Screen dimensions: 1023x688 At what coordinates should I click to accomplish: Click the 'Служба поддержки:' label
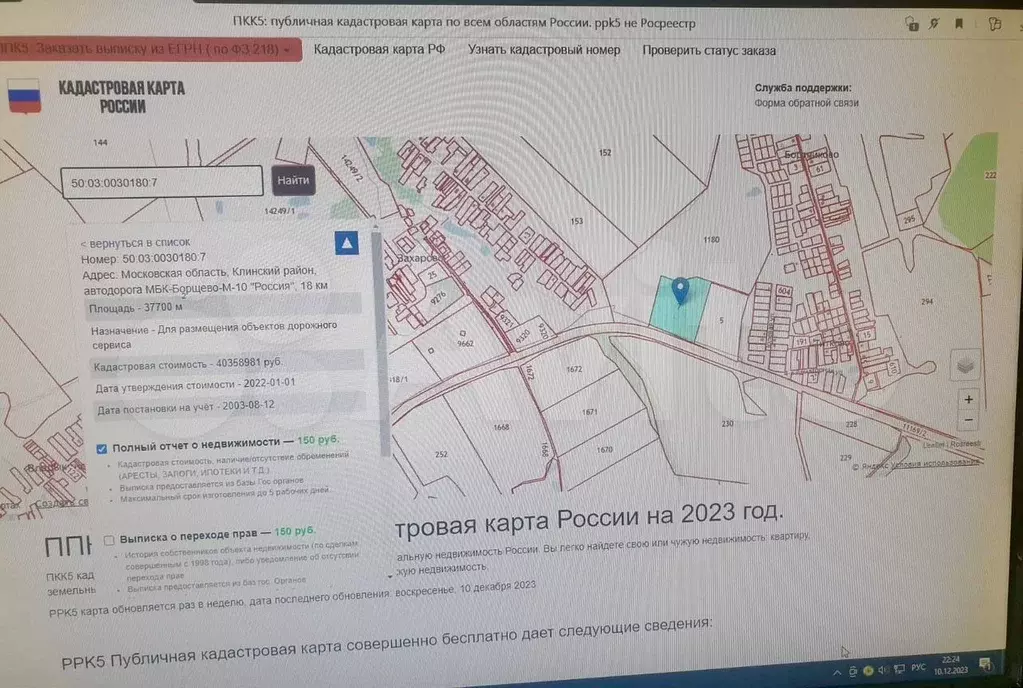tap(802, 87)
